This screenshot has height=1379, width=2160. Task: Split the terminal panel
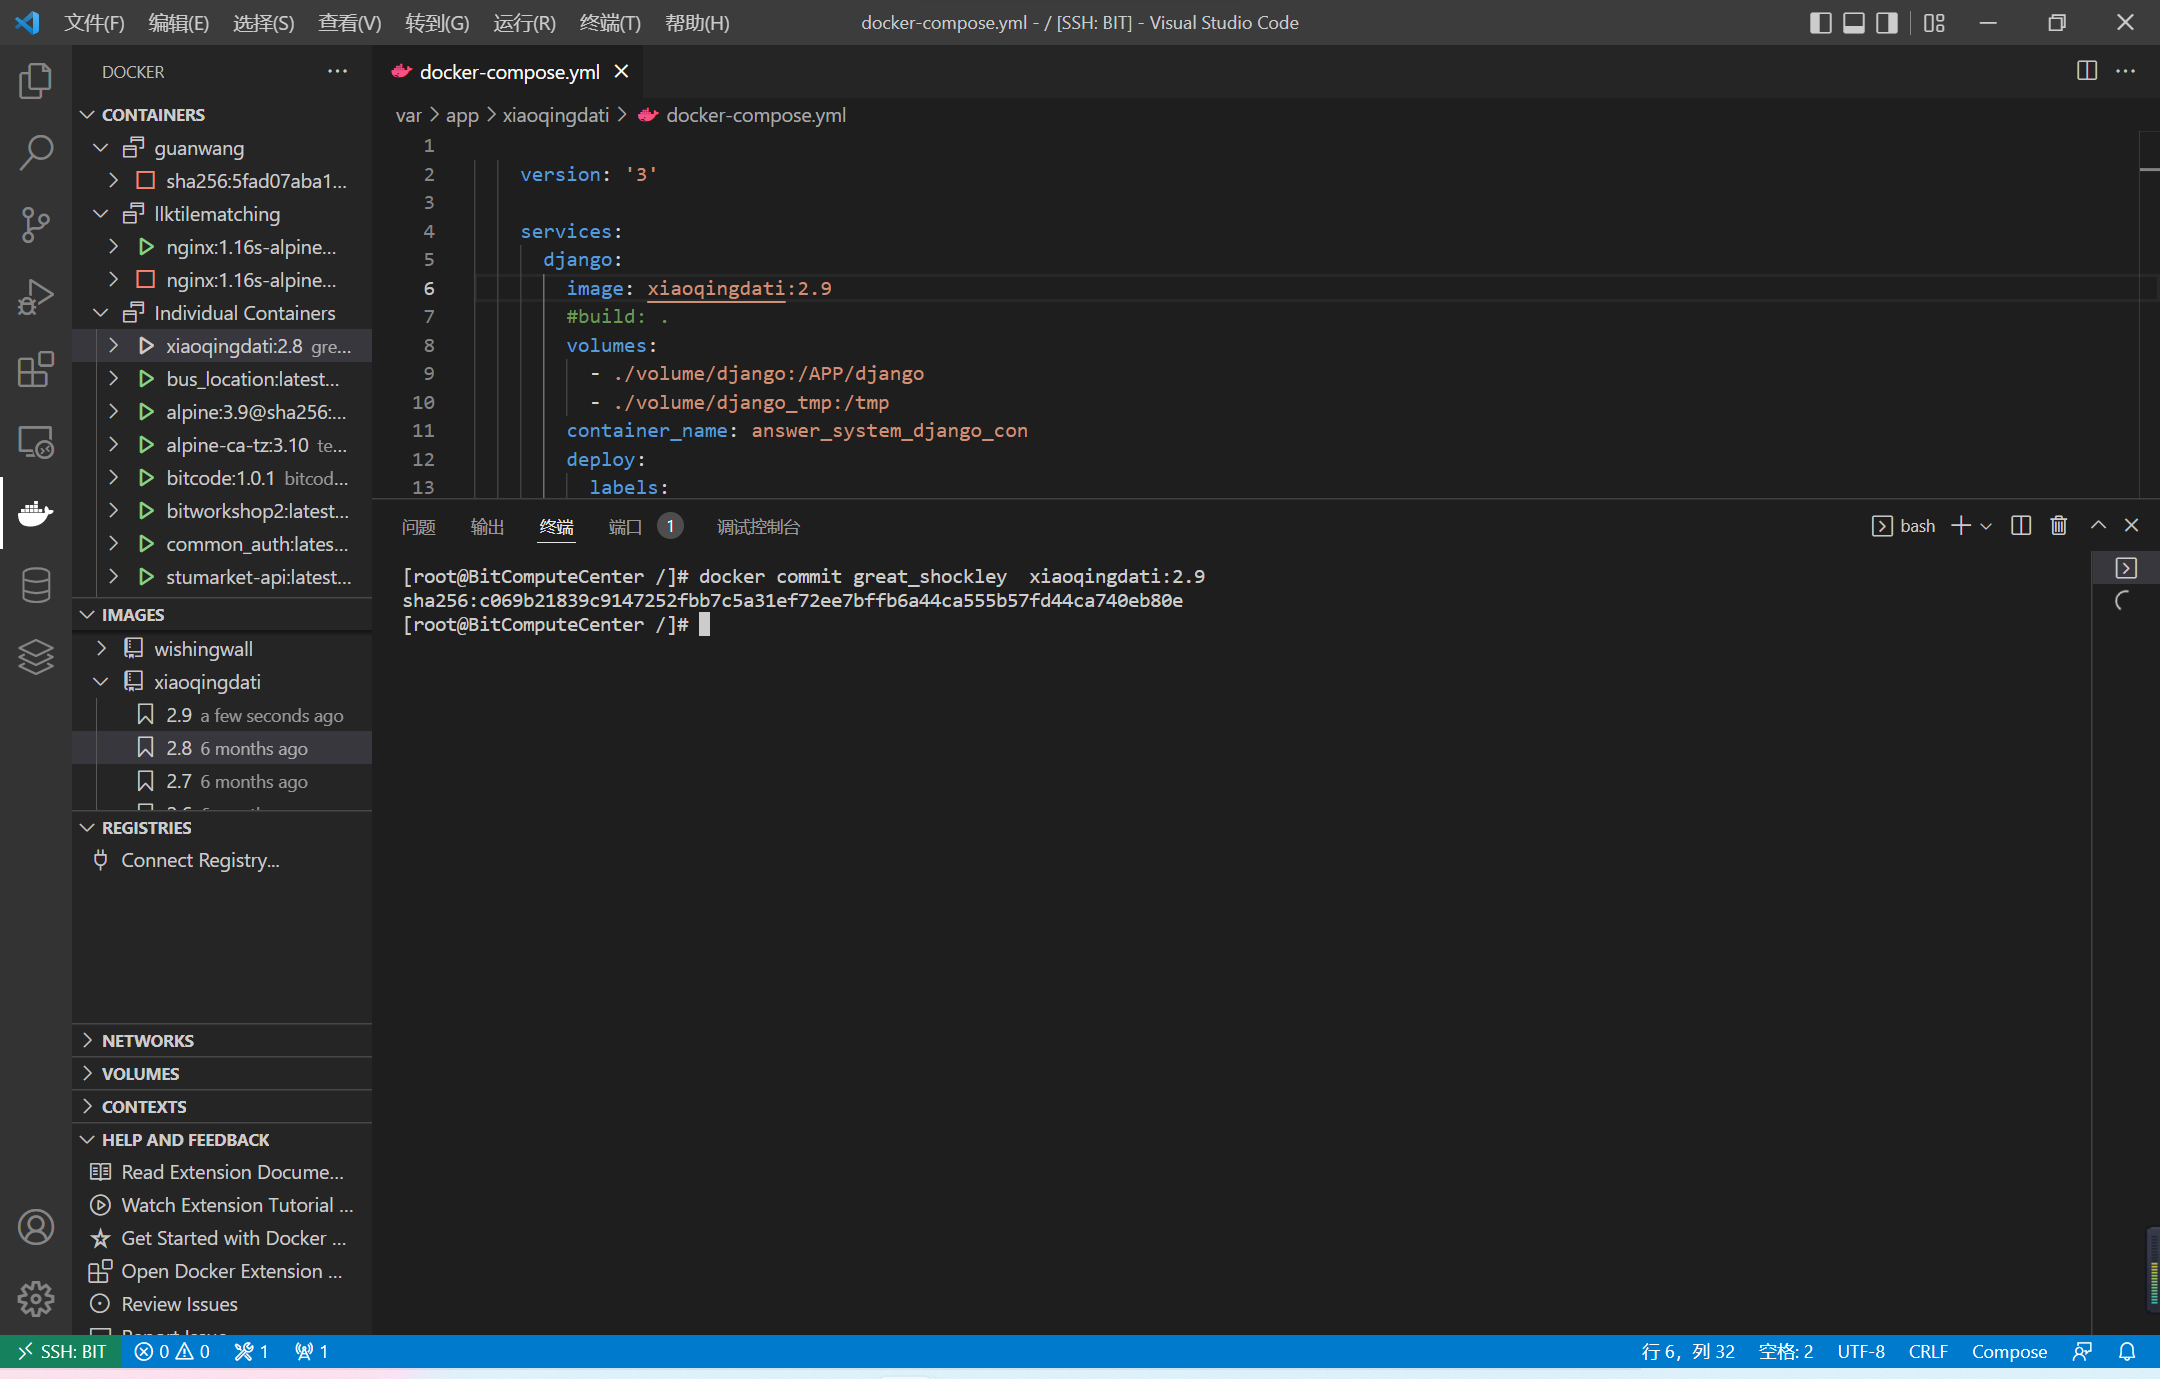pos(2021,526)
